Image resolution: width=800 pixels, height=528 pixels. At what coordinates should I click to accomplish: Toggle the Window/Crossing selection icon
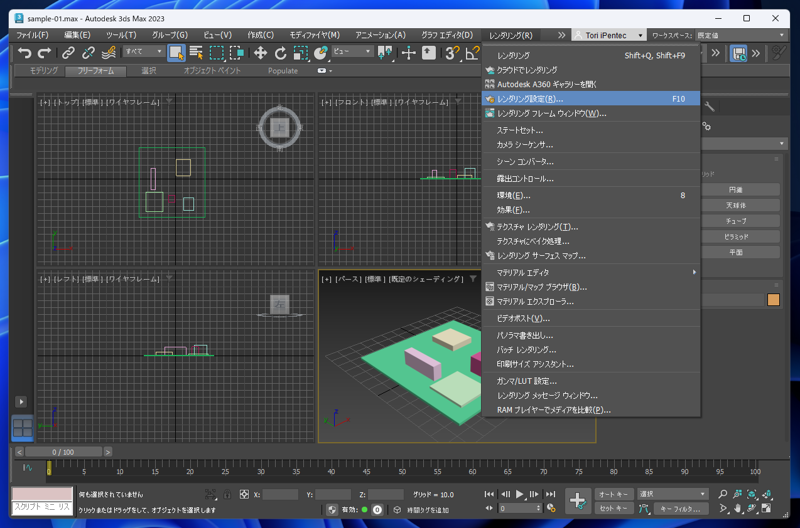236,53
